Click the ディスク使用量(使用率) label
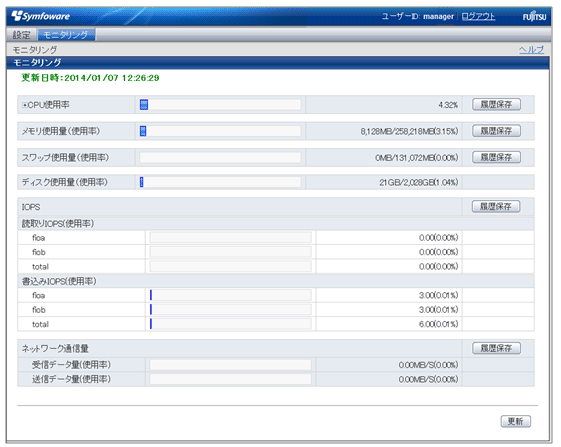The height and width of the screenshot is (447, 561). [x=65, y=183]
